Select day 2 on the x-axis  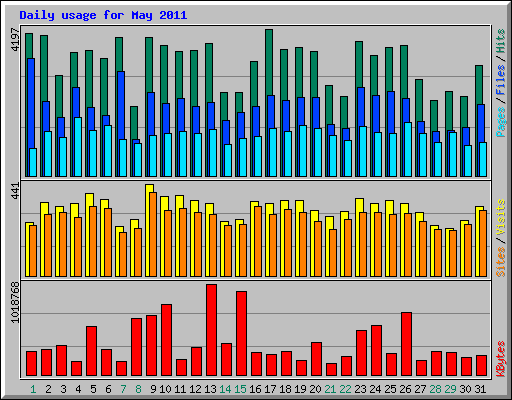48,389
